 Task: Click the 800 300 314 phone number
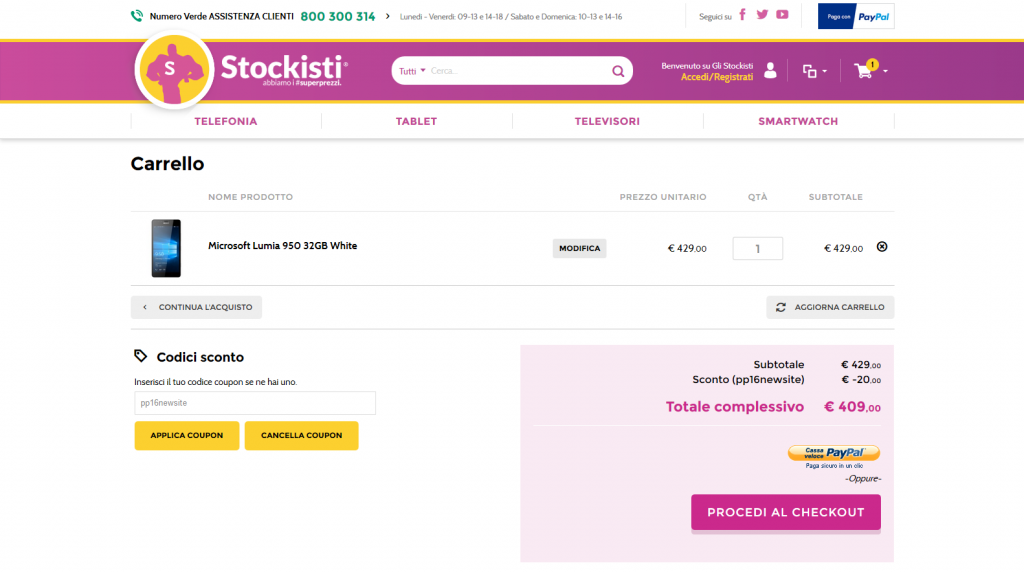pos(338,16)
